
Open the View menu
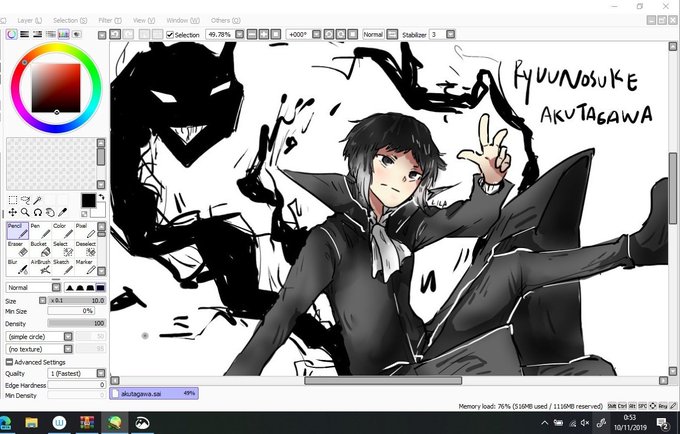(x=144, y=20)
